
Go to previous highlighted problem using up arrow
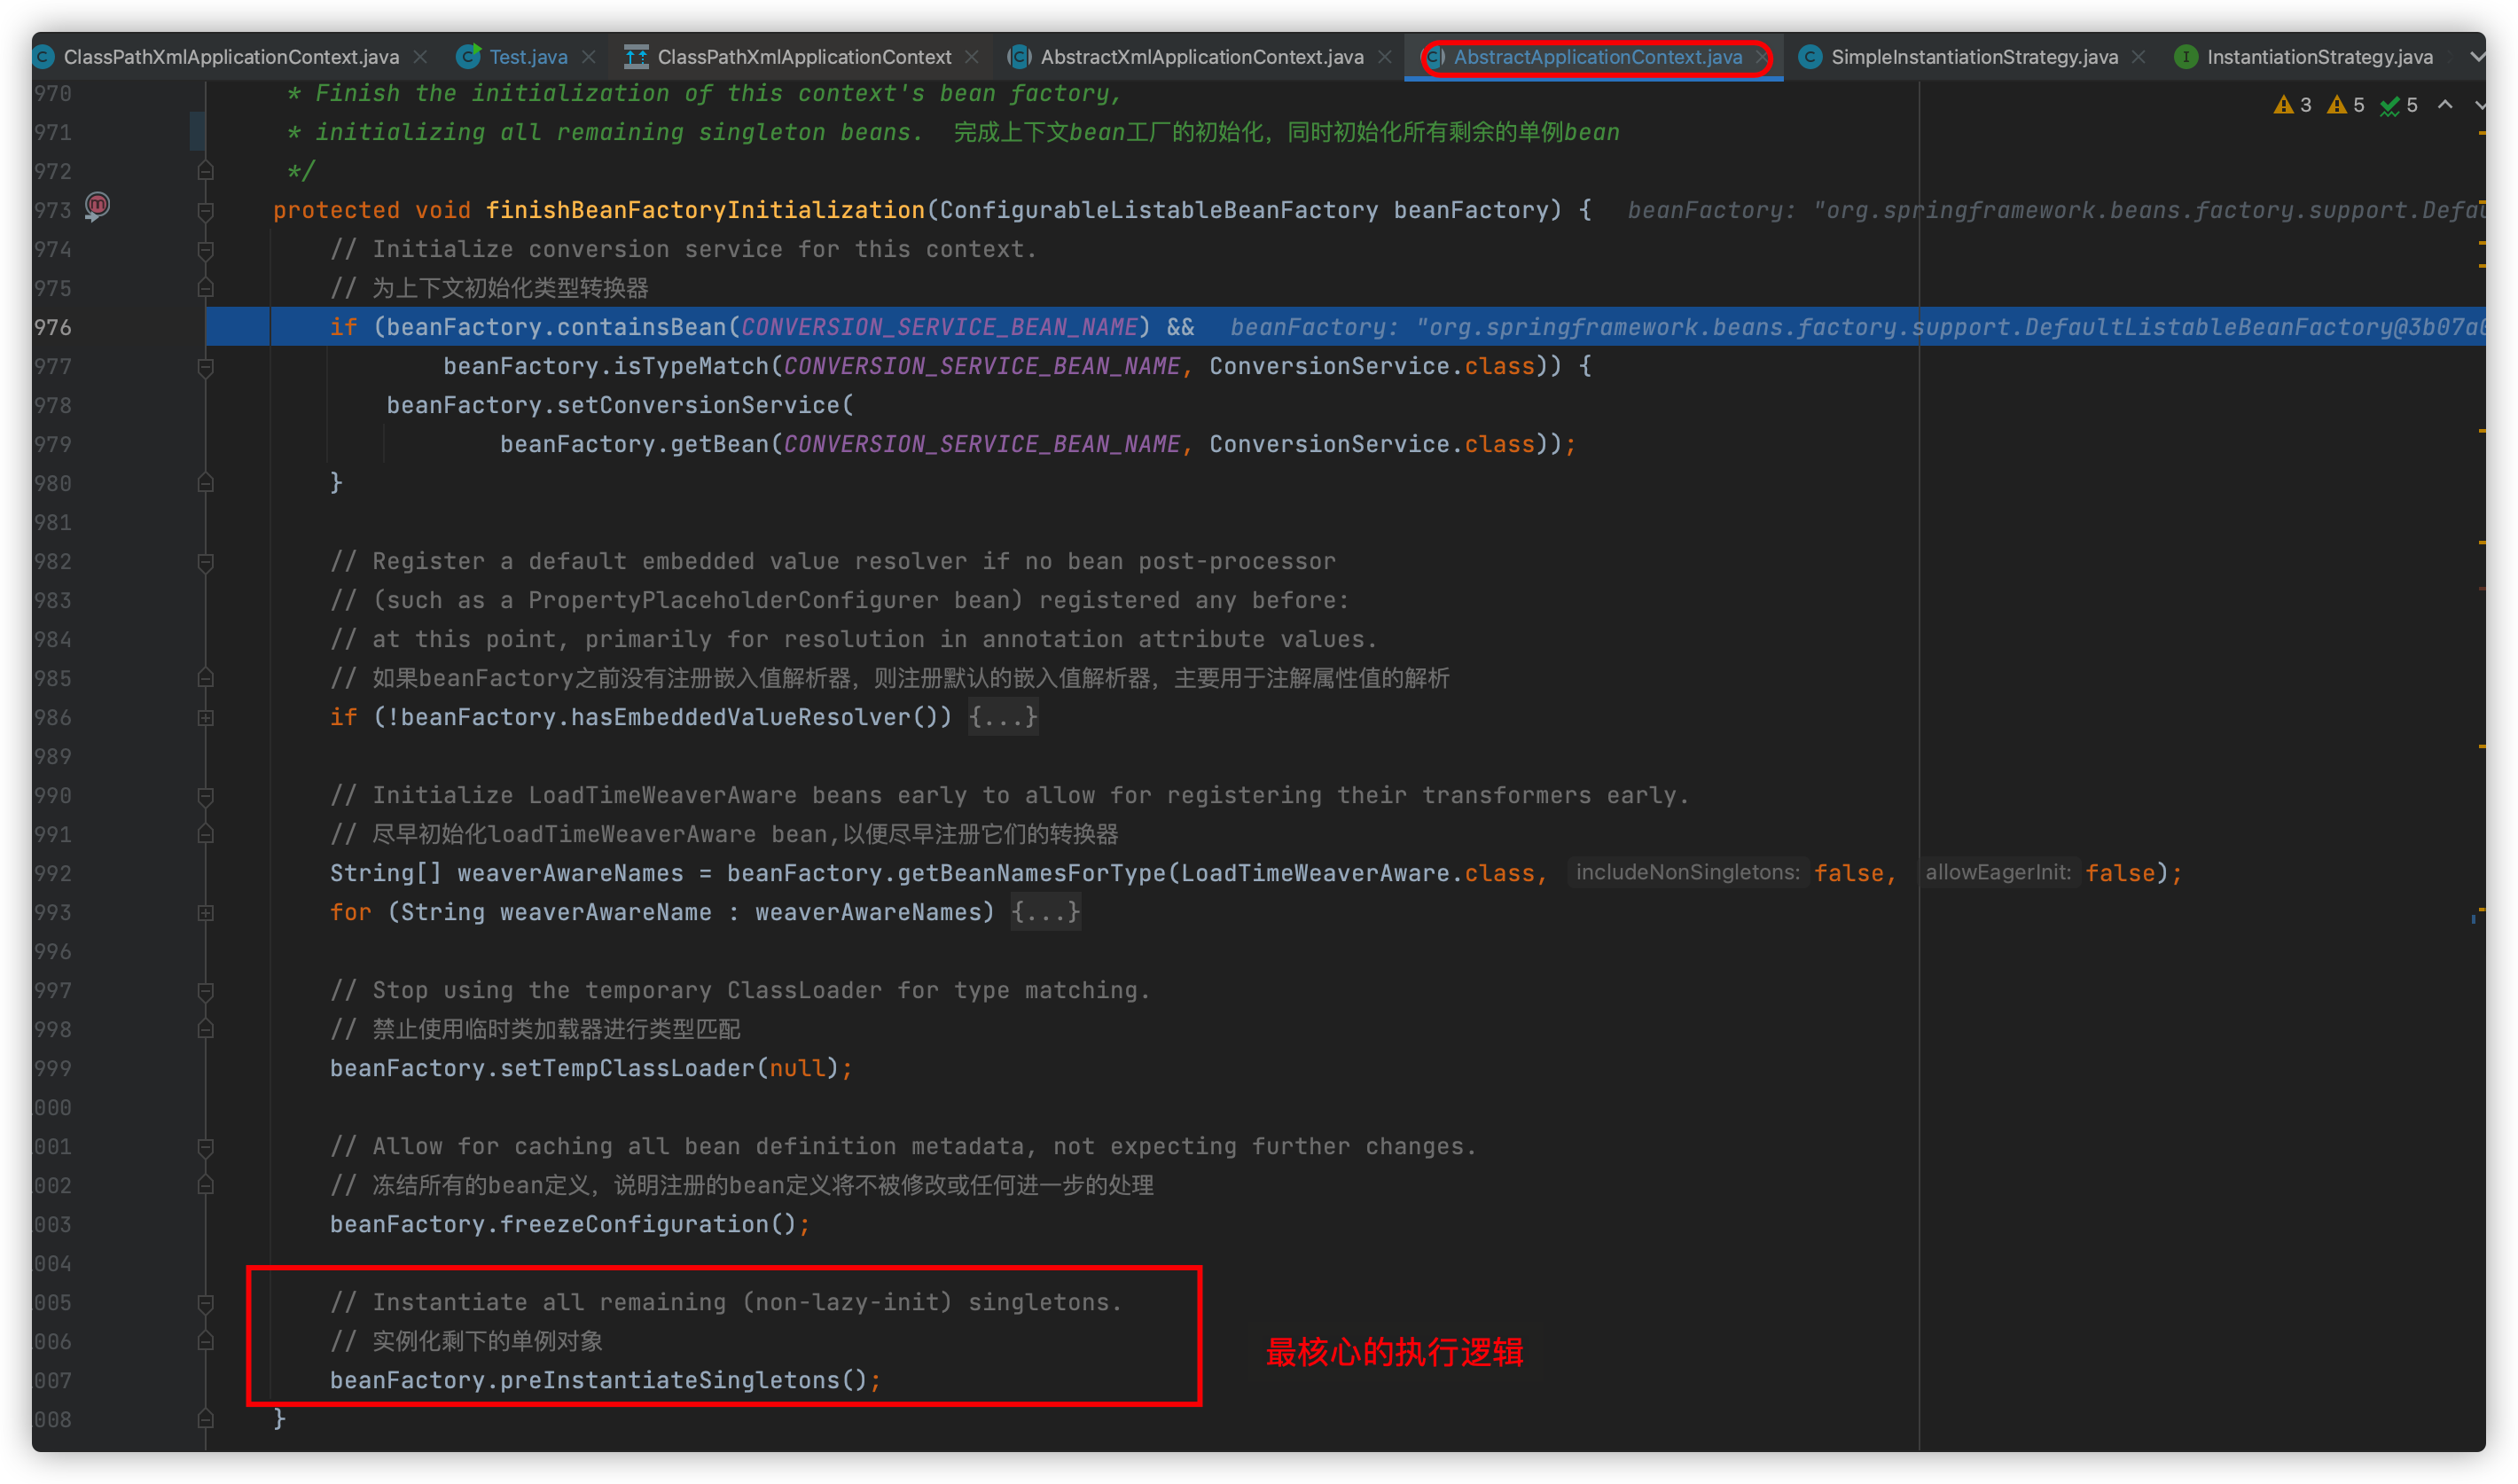point(2445,104)
